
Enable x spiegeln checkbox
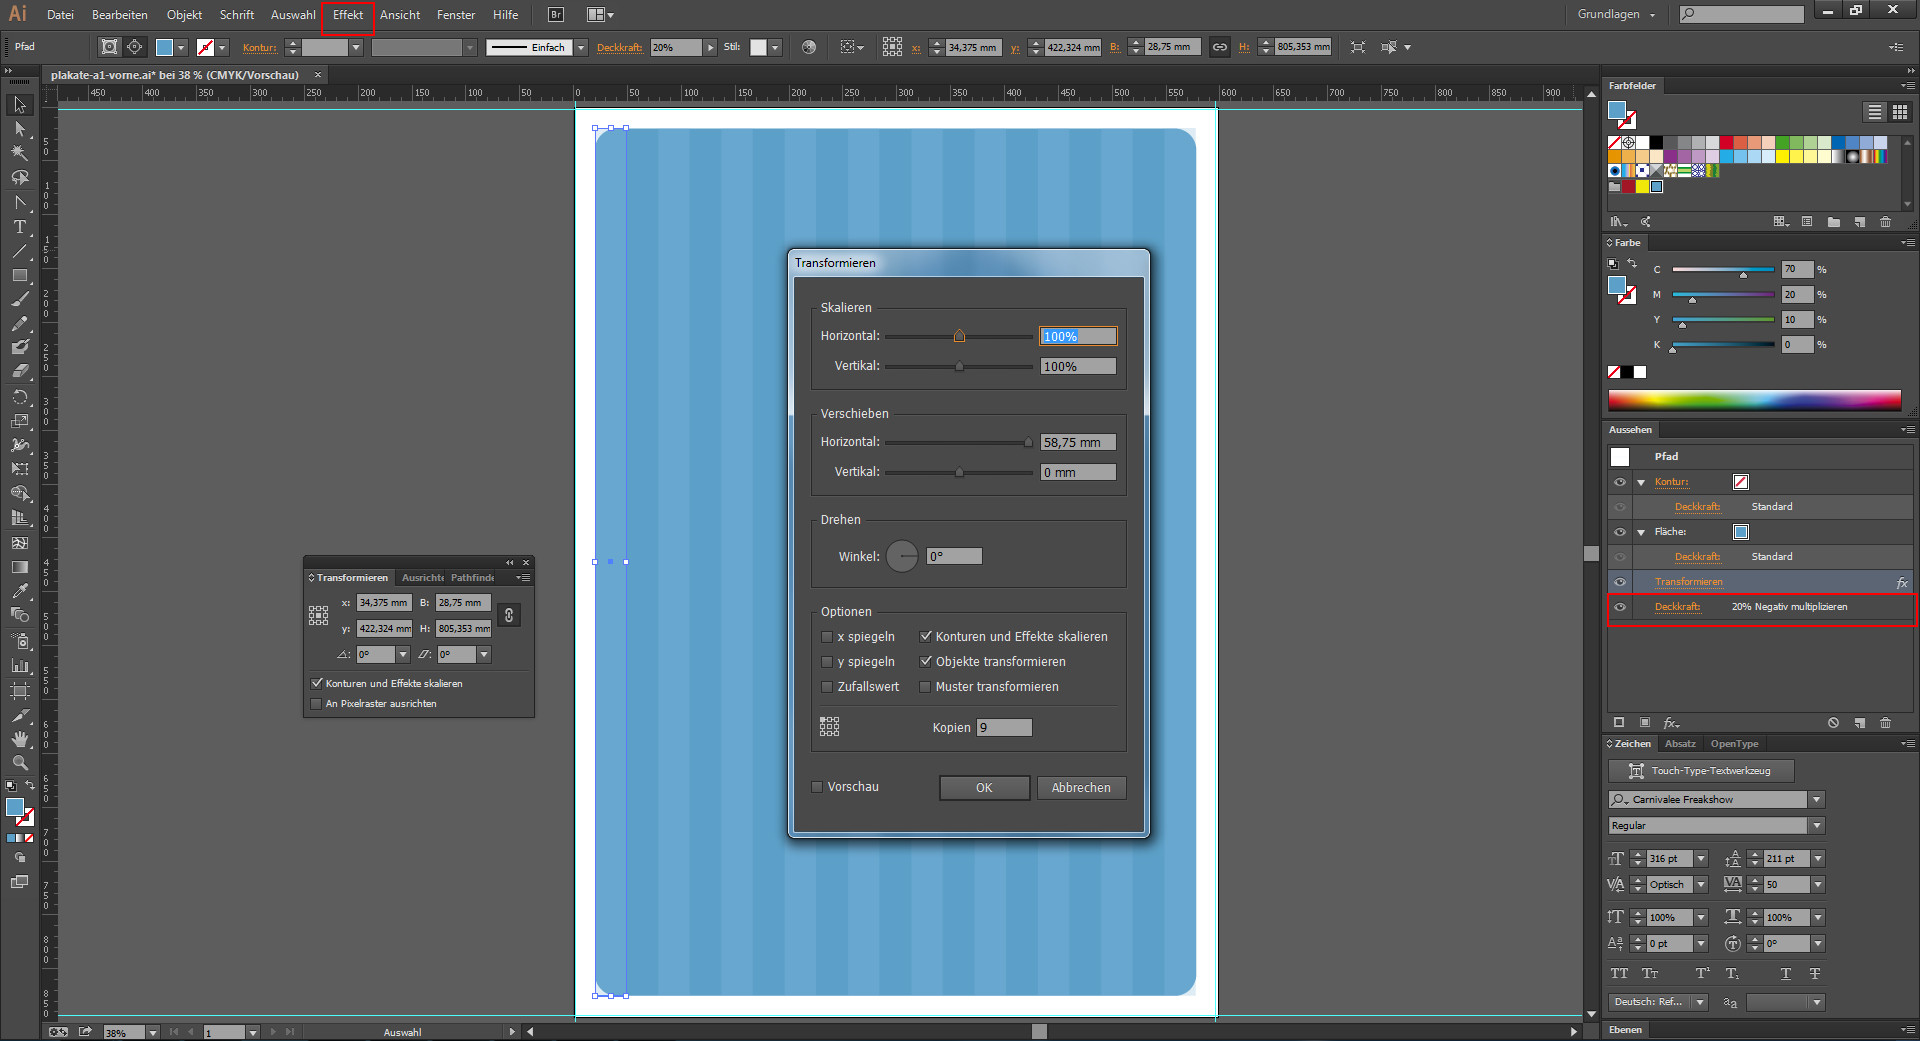[x=827, y=637]
